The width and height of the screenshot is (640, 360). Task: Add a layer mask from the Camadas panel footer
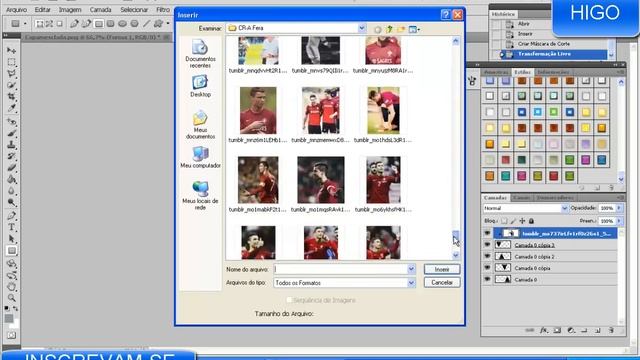[x=557, y=330]
